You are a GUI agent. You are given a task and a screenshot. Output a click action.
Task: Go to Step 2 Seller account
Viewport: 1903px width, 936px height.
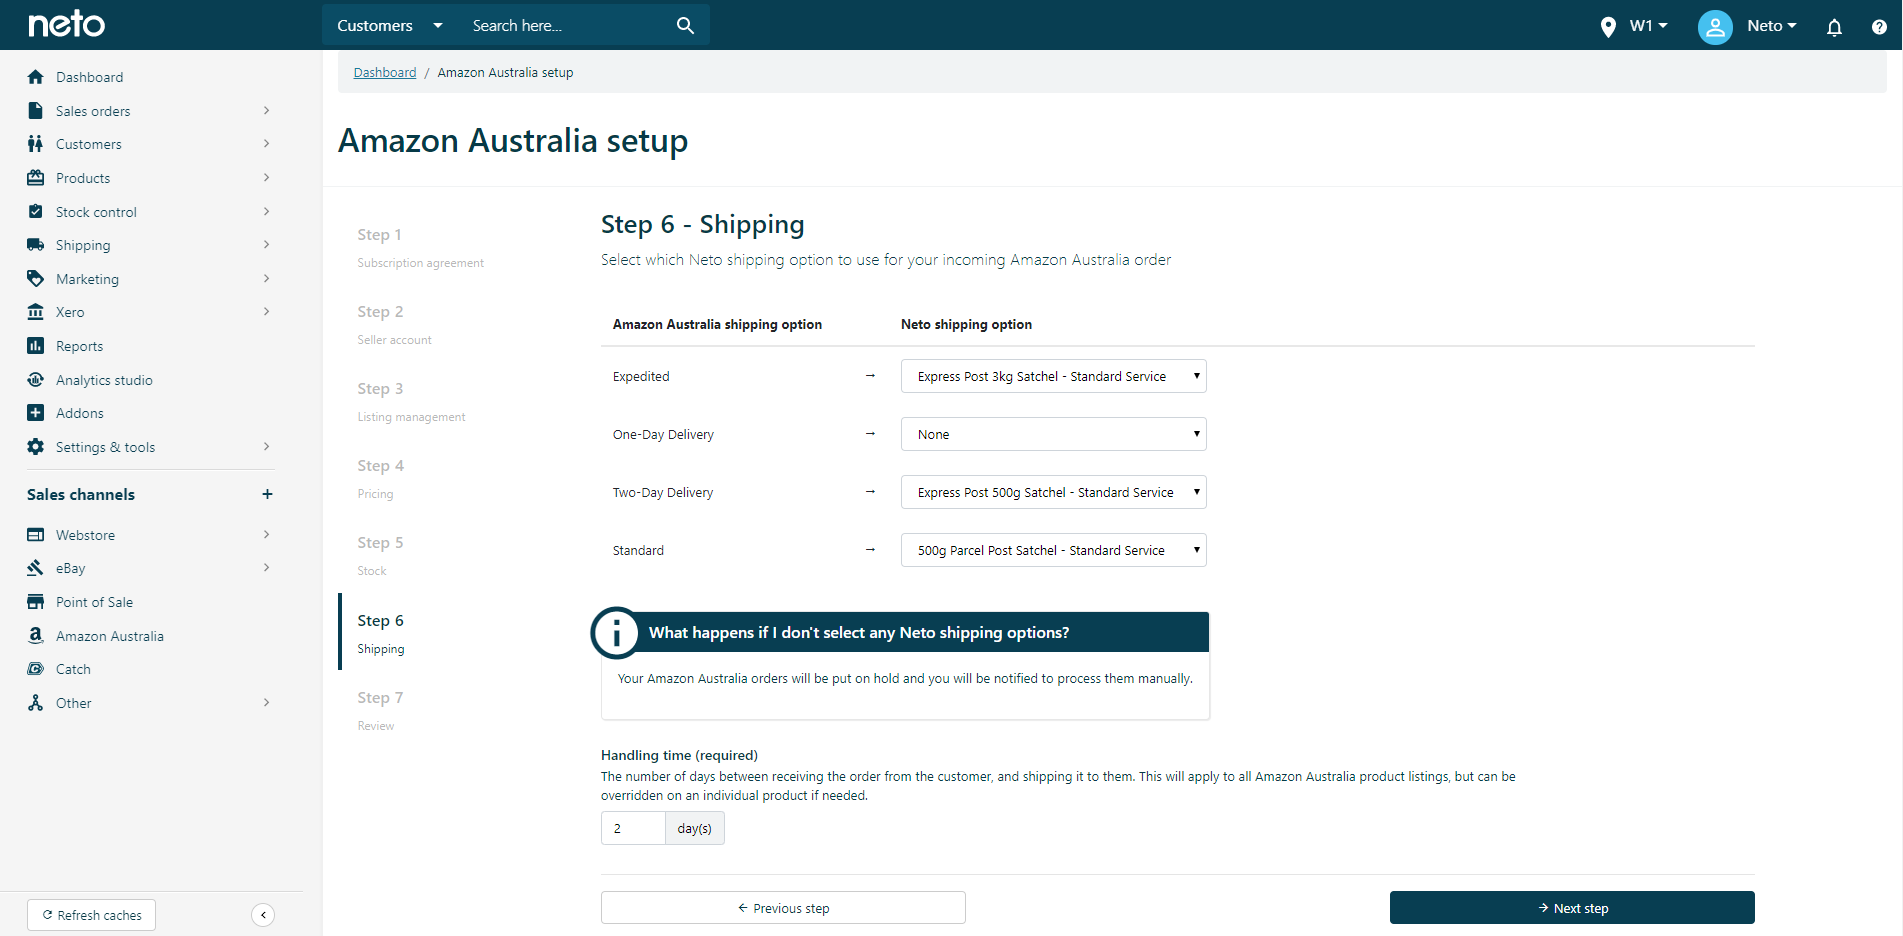pos(394,324)
